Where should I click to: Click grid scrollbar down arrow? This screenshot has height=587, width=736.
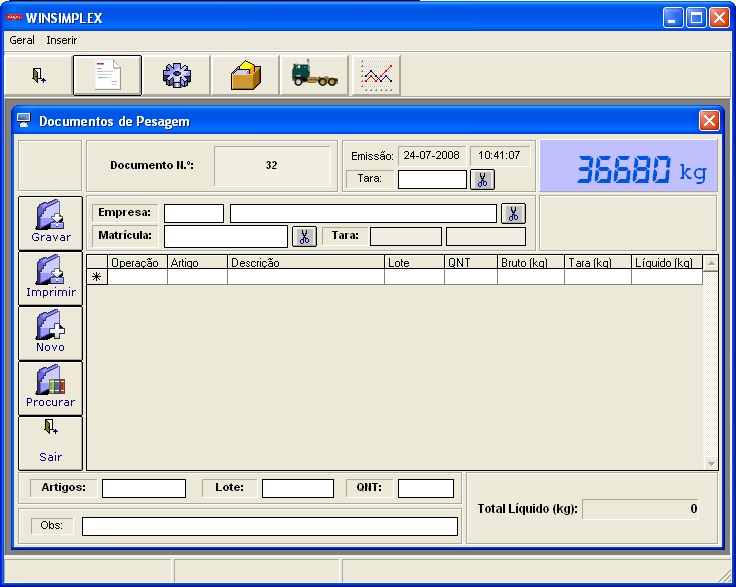click(x=711, y=463)
